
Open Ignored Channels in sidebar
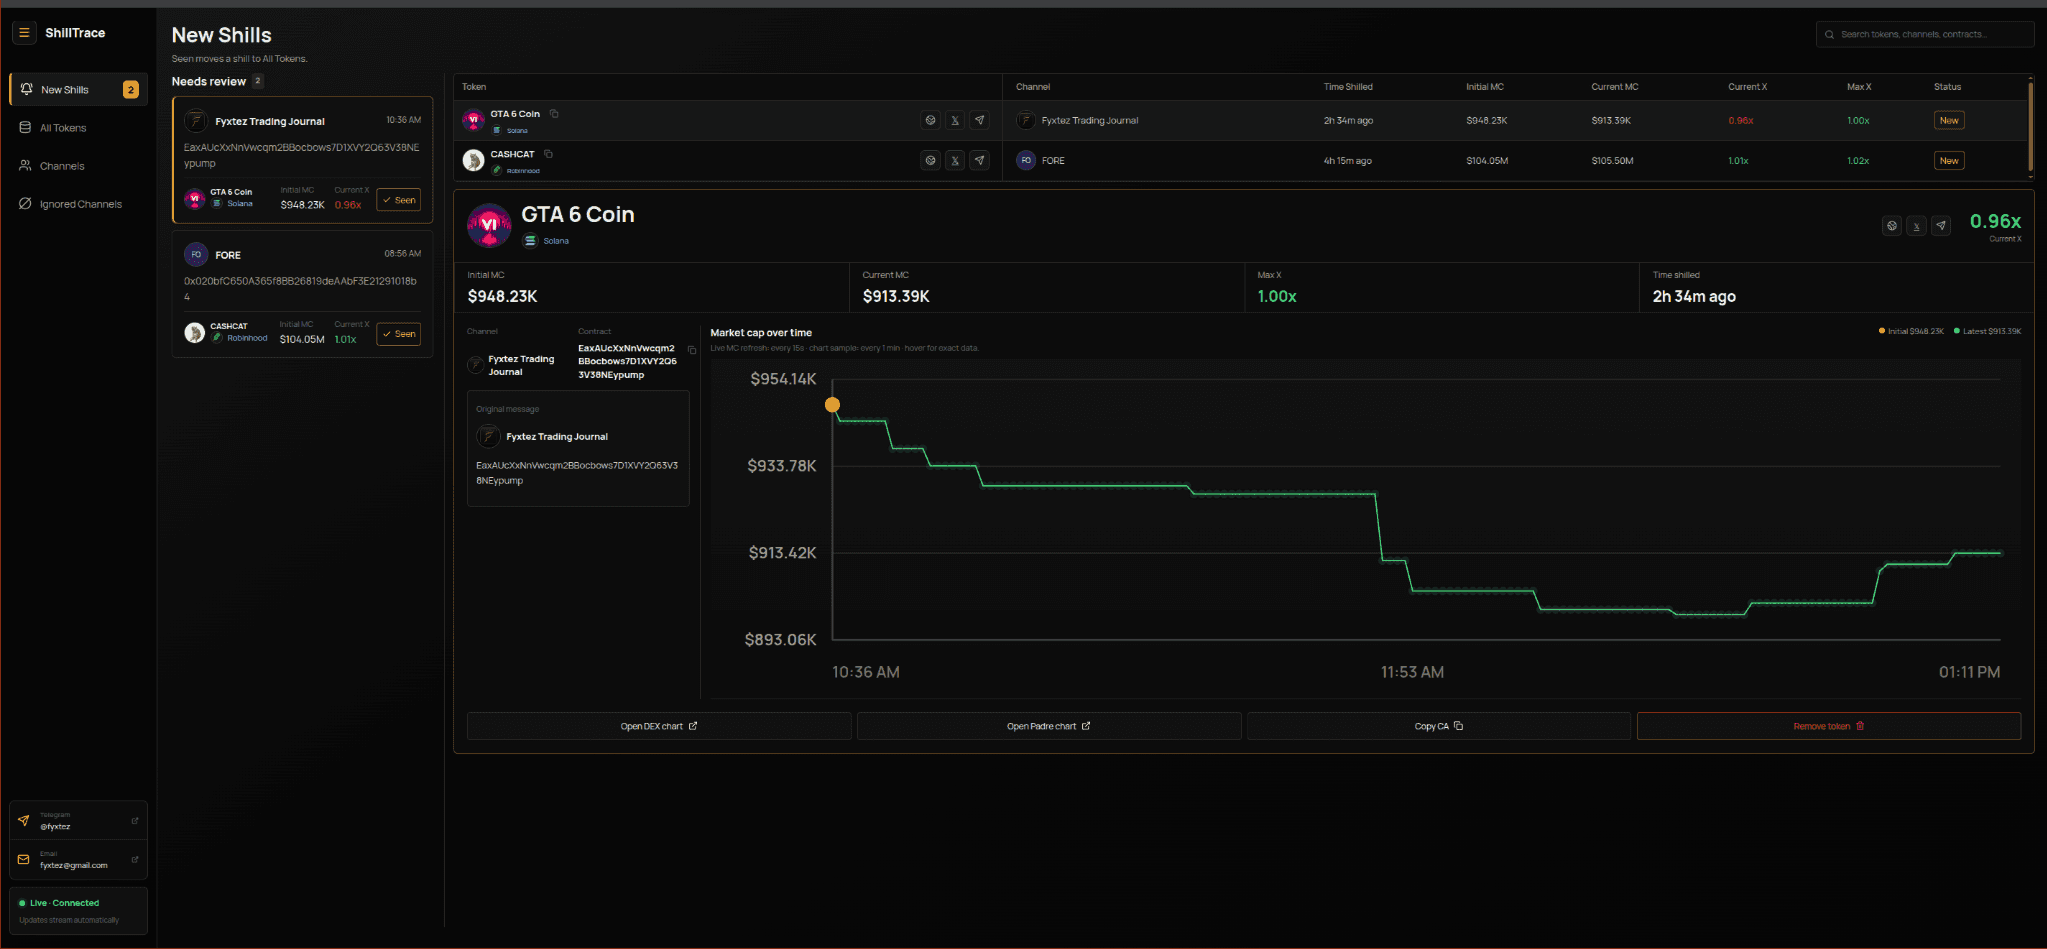(x=78, y=204)
